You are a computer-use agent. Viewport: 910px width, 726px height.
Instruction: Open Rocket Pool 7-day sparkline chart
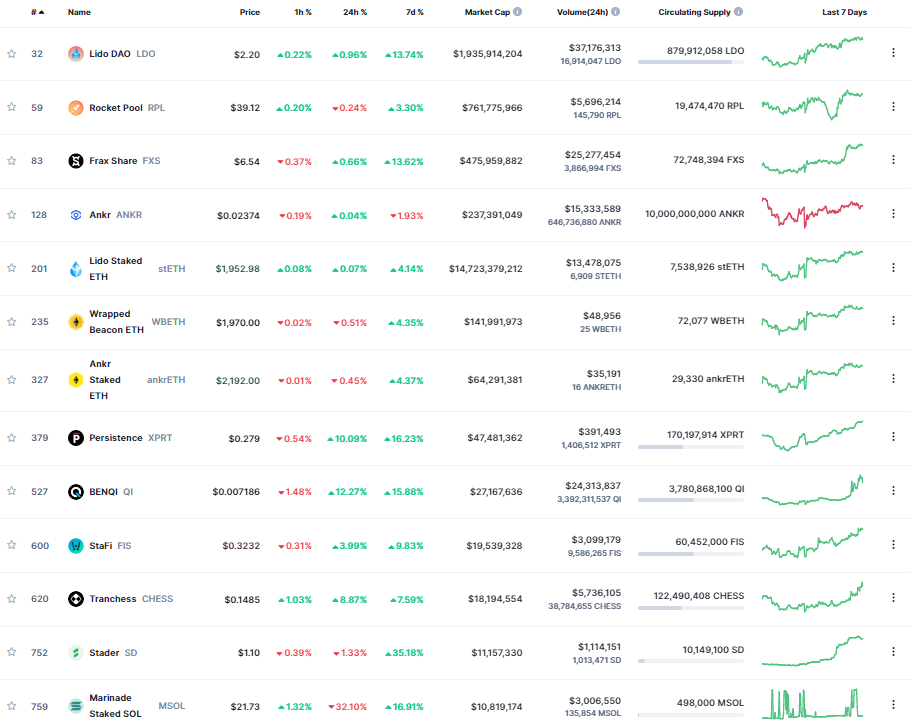tap(812, 105)
